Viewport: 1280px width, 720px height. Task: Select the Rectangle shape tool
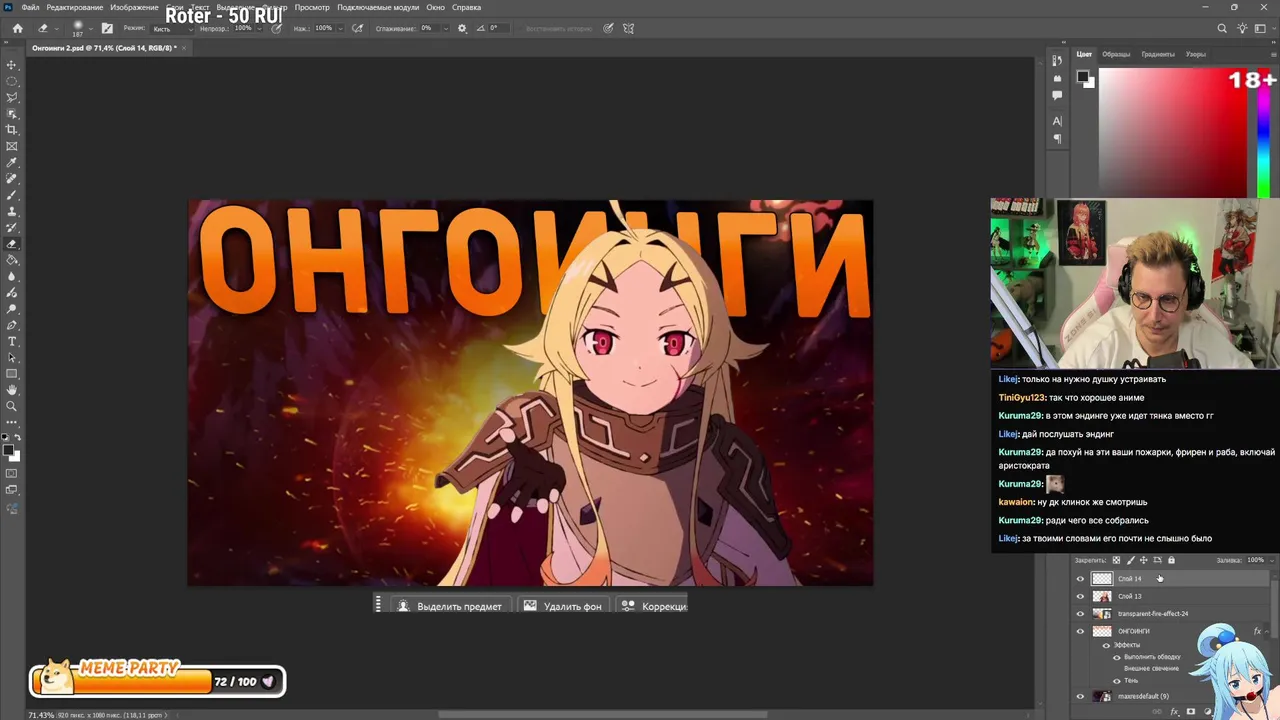(x=12, y=374)
